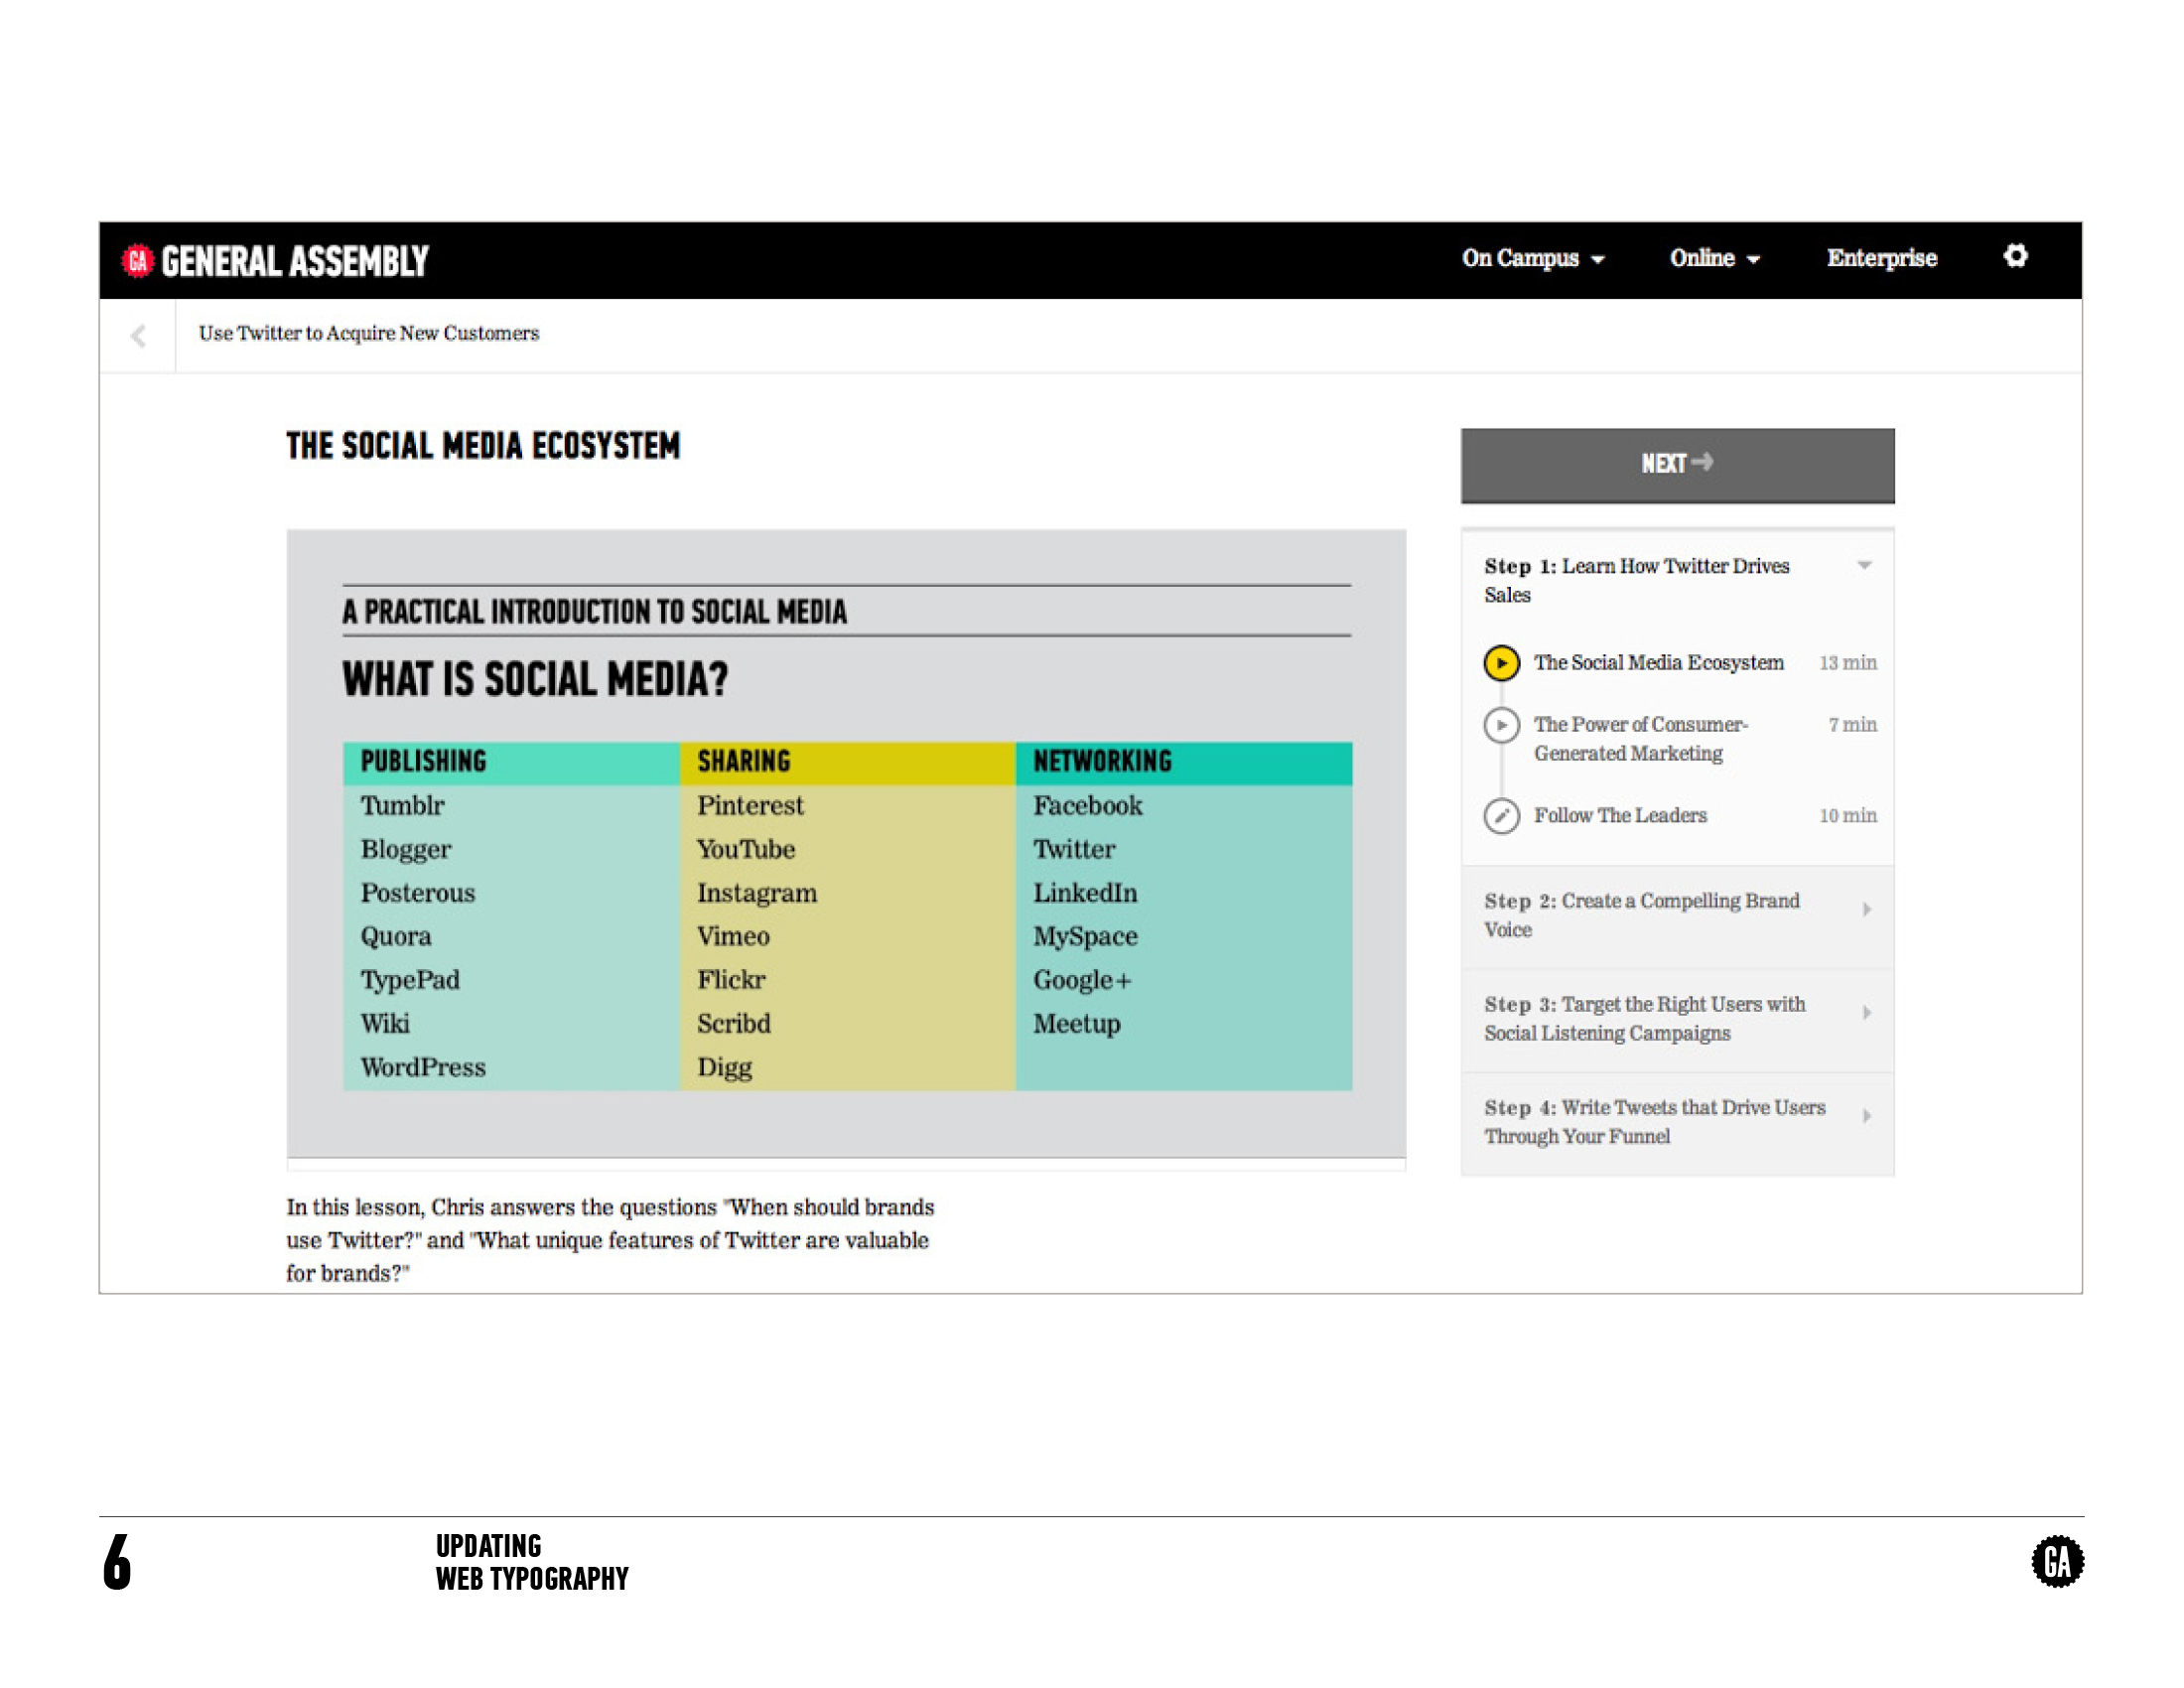Open the settings gear icon
The height and width of the screenshot is (1688, 2184).
click(2015, 257)
